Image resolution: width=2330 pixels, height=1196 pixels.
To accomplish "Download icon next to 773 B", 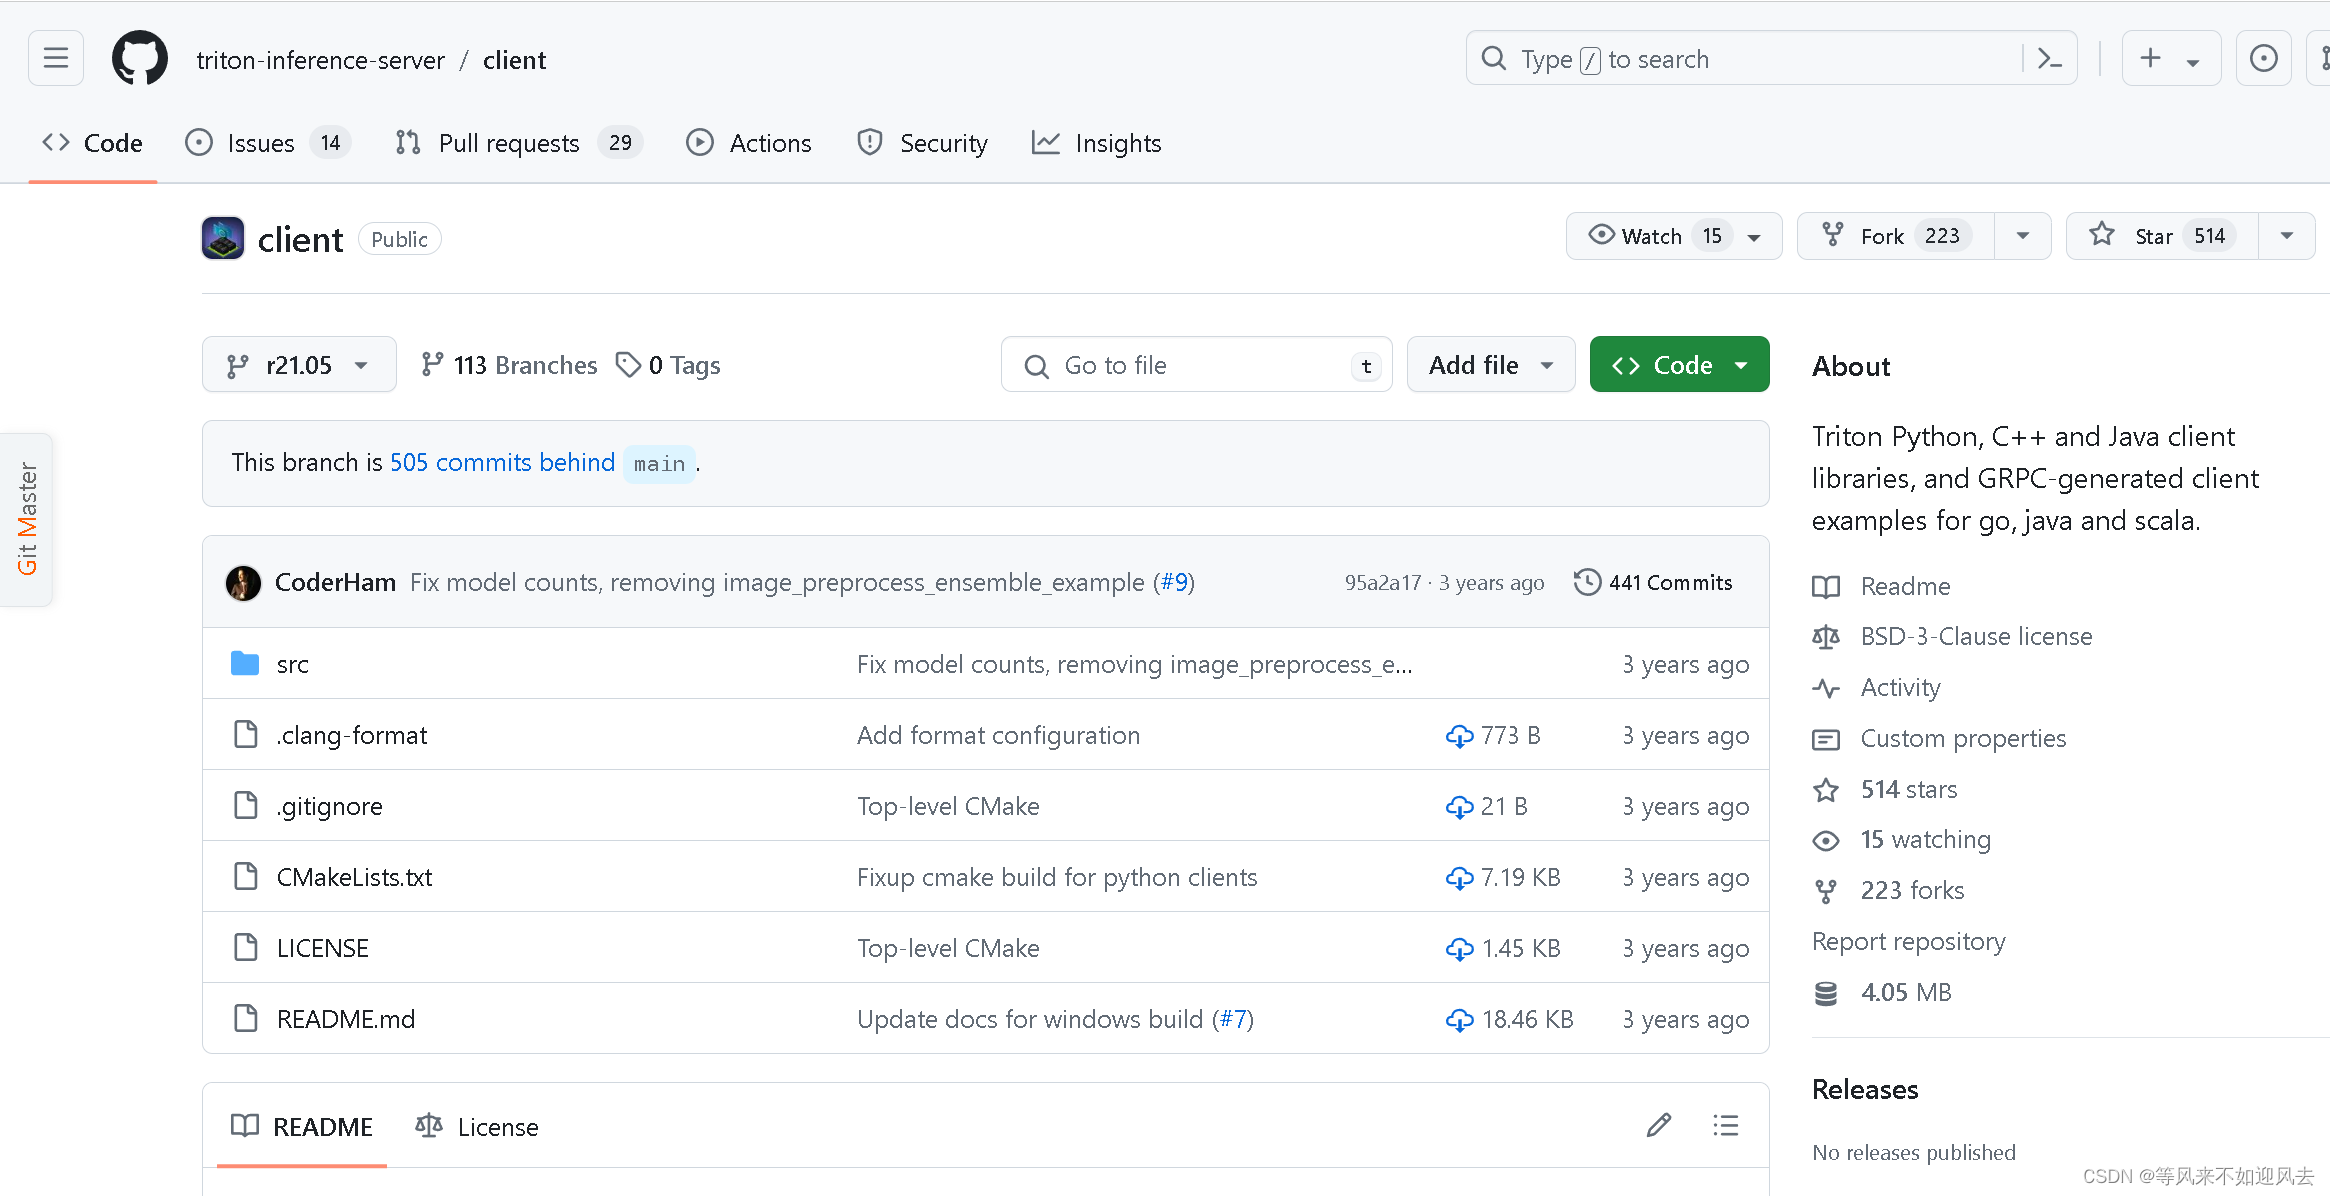I will tap(1459, 736).
